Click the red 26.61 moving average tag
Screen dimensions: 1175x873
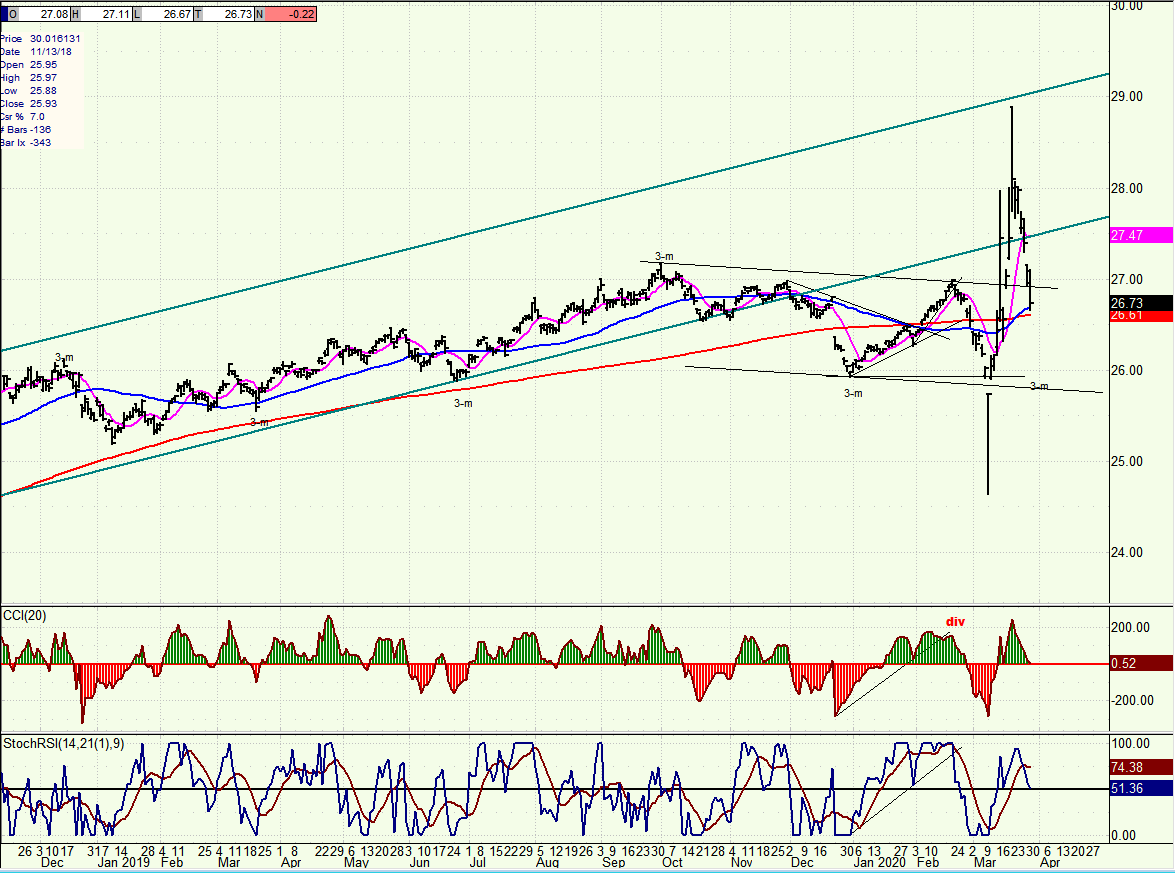click(x=1138, y=316)
